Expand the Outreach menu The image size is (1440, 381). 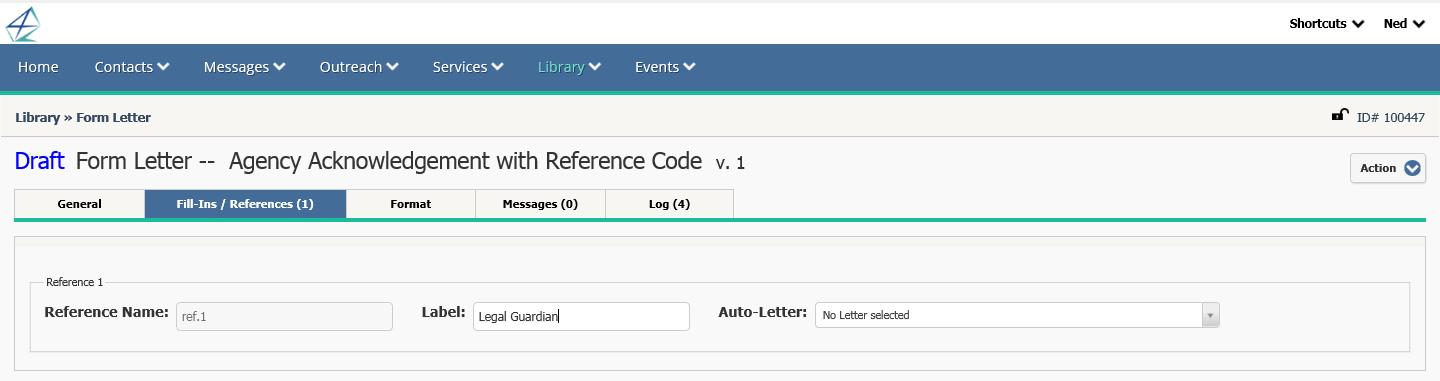[360, 67]
